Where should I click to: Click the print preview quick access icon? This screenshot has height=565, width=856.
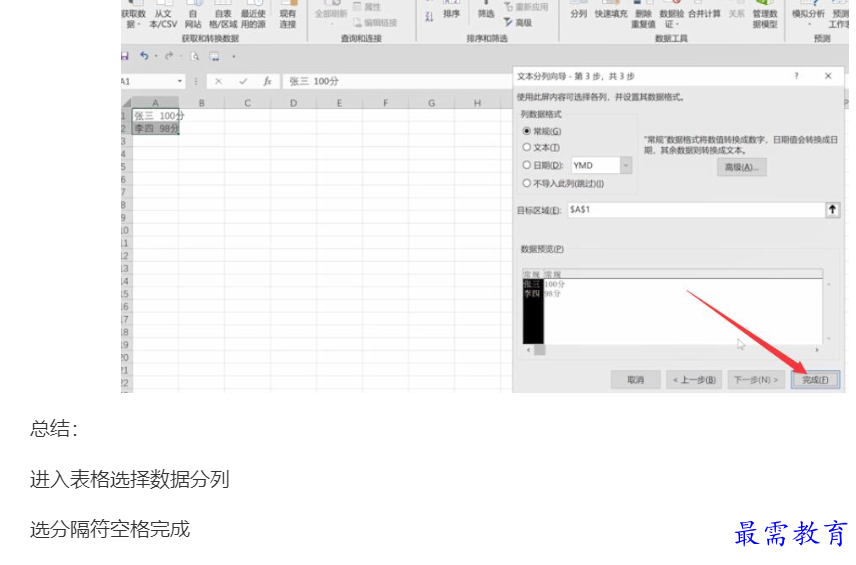click(194, 56)
